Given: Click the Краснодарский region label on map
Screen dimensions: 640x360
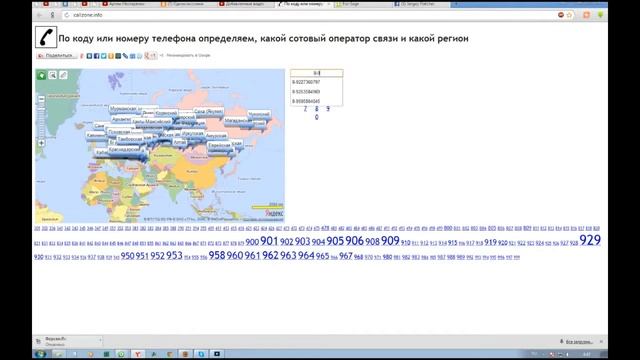Looking at the screenshot, I should [125, 150].
